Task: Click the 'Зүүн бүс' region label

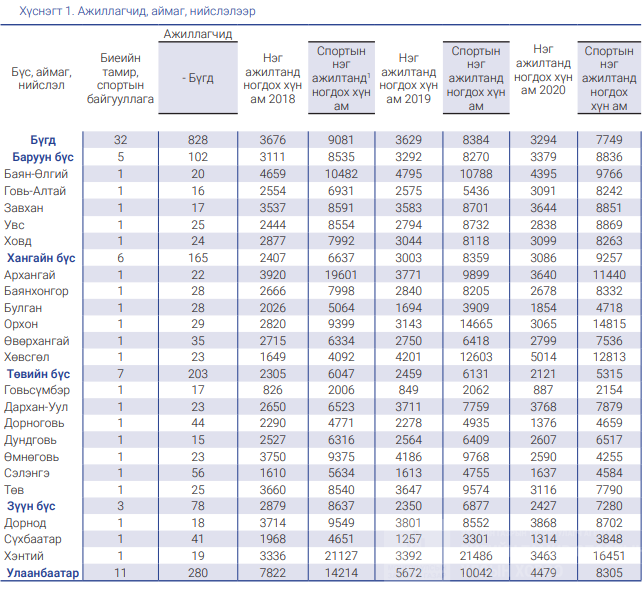Action: [31, 506]
